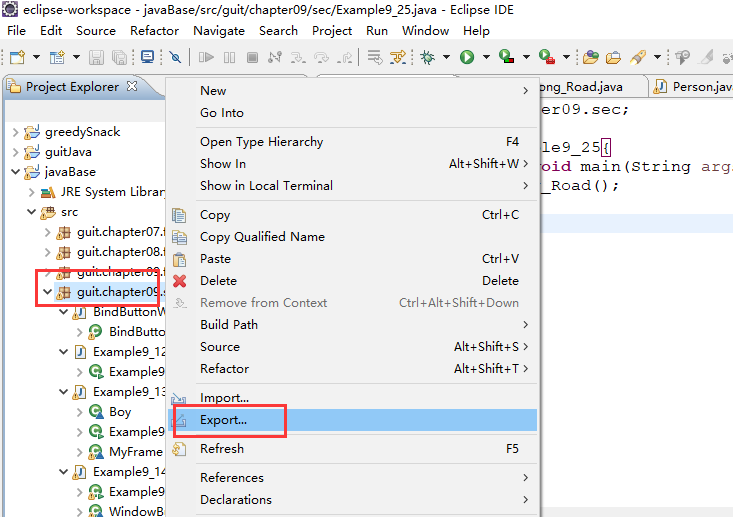Click the second New item wizard icon
733x517 pixels.
57,57
